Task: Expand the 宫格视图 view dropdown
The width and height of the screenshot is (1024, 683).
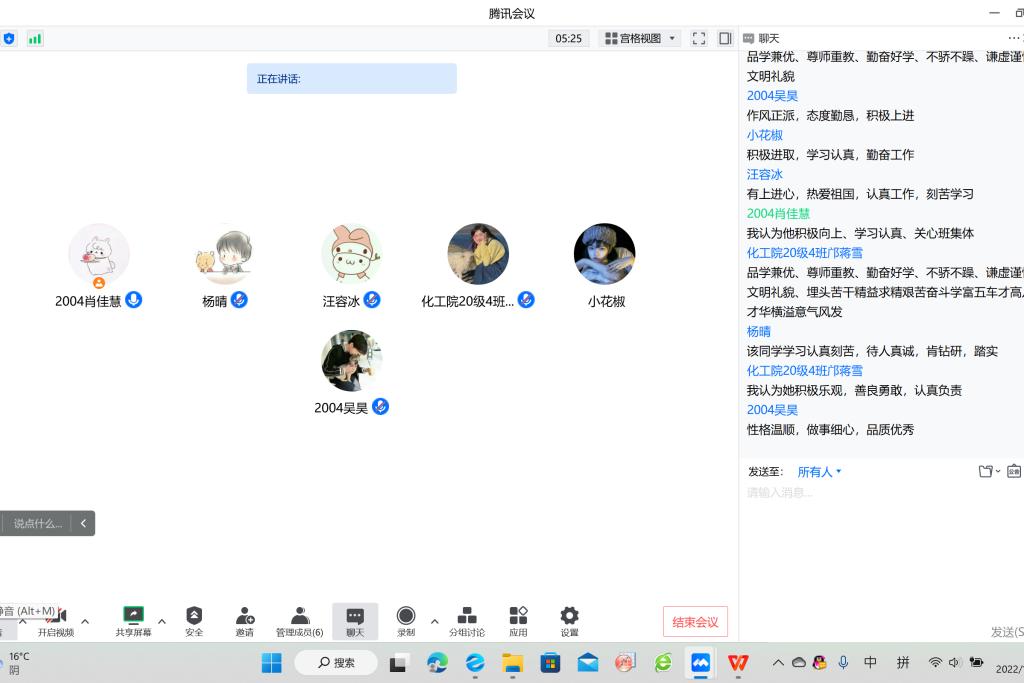Action: pos(640,38)
